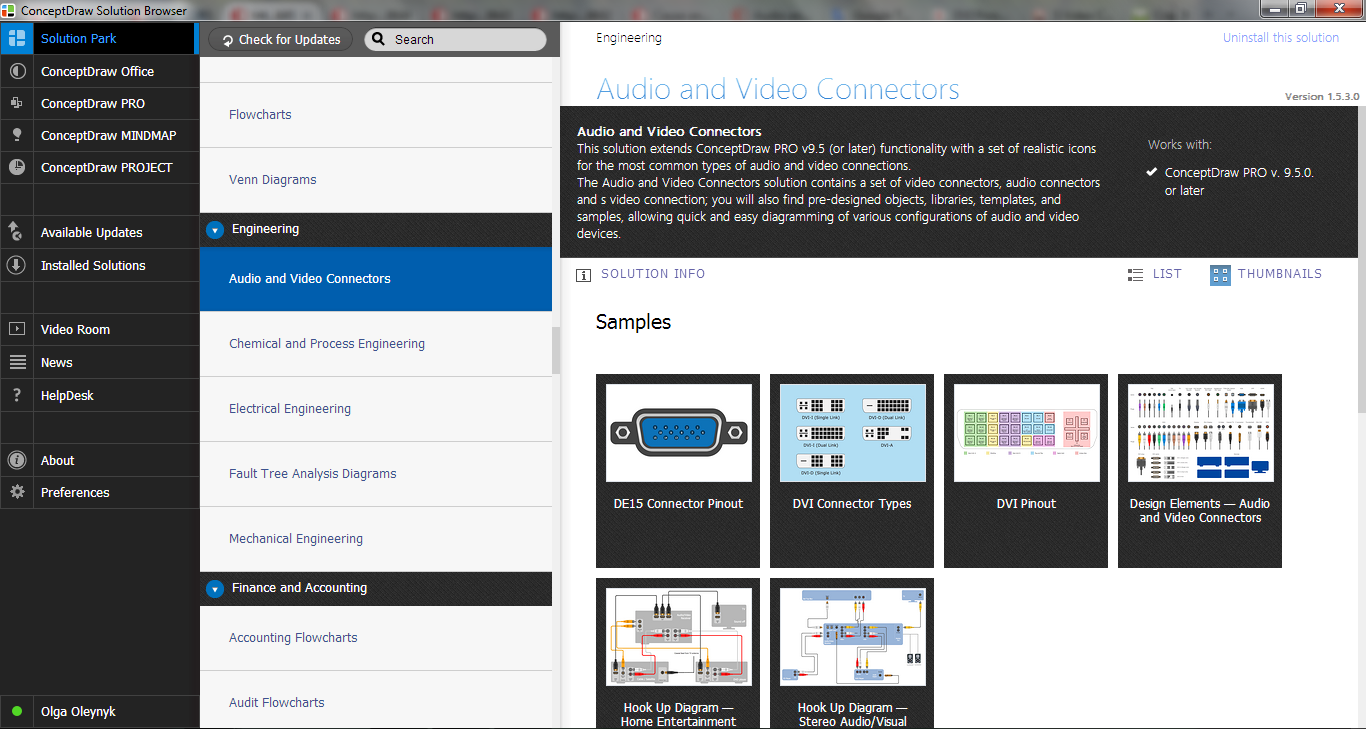Viewport: 1366px width, 729px height.
Task: Open ConceptDraw PRO from the sidebar
Action: tap(90, 103)
